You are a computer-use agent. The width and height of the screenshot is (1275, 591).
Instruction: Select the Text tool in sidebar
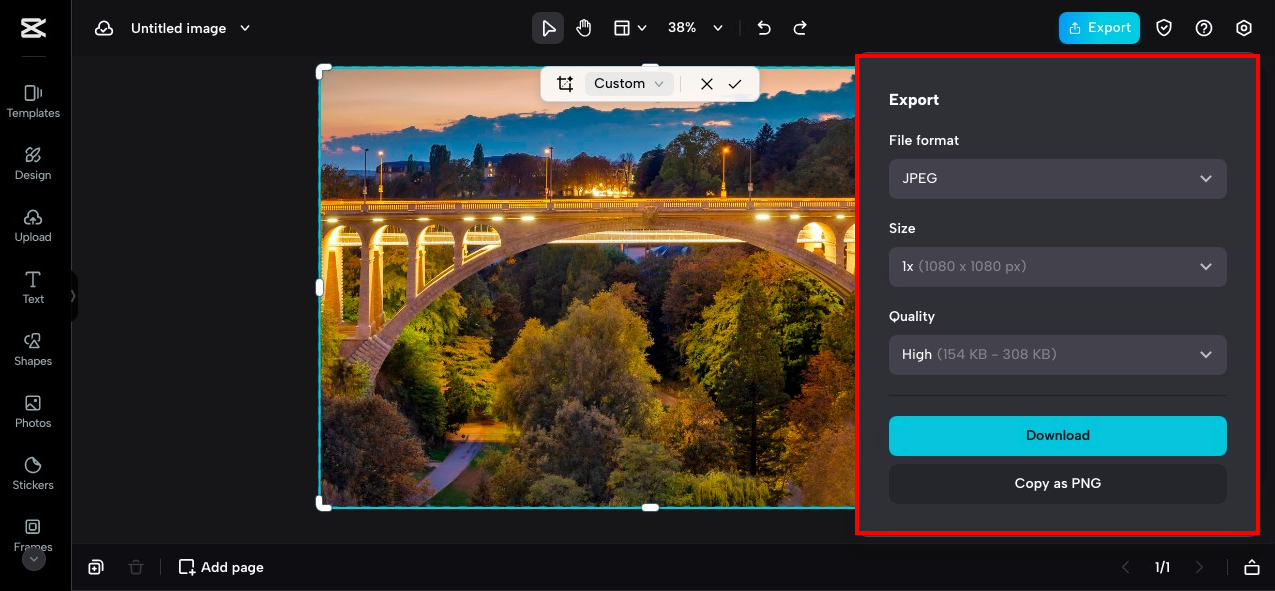click(33, 287)
